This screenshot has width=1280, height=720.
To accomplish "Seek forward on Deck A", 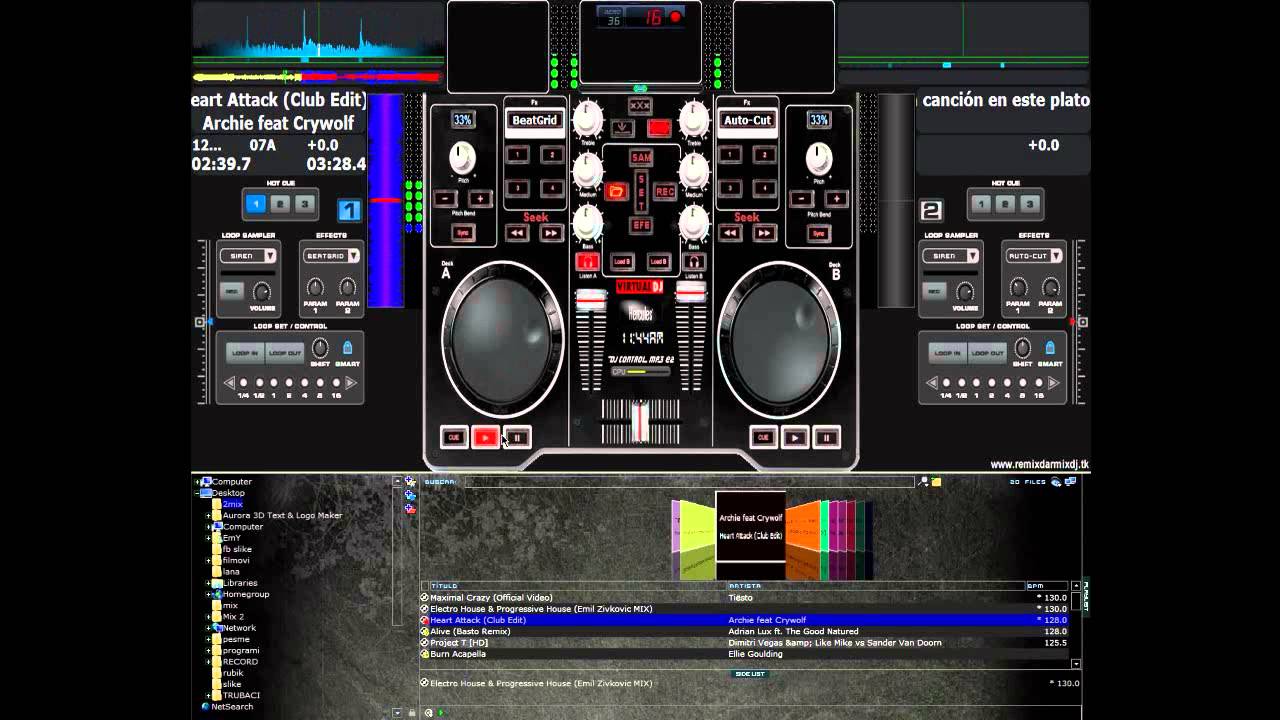I will (551, 233).
